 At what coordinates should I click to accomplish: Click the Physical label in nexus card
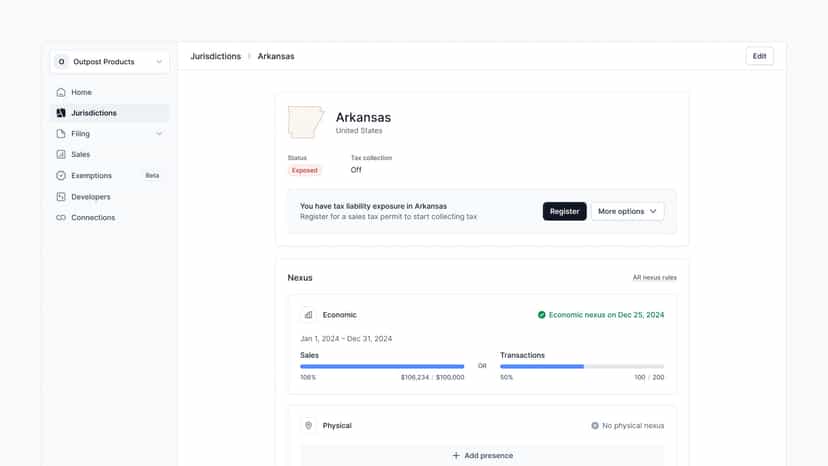[x=337, y=425]
